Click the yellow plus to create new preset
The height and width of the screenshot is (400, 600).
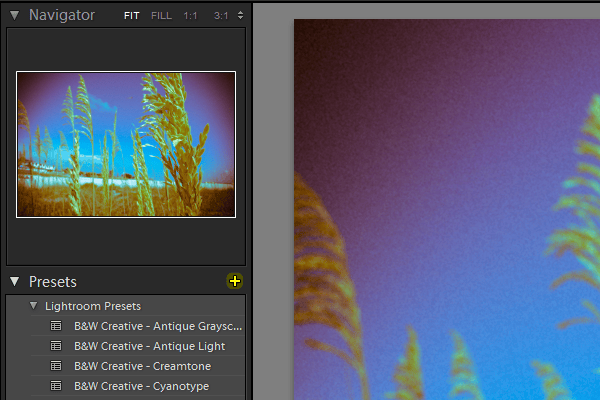click(x=235, y=281)
